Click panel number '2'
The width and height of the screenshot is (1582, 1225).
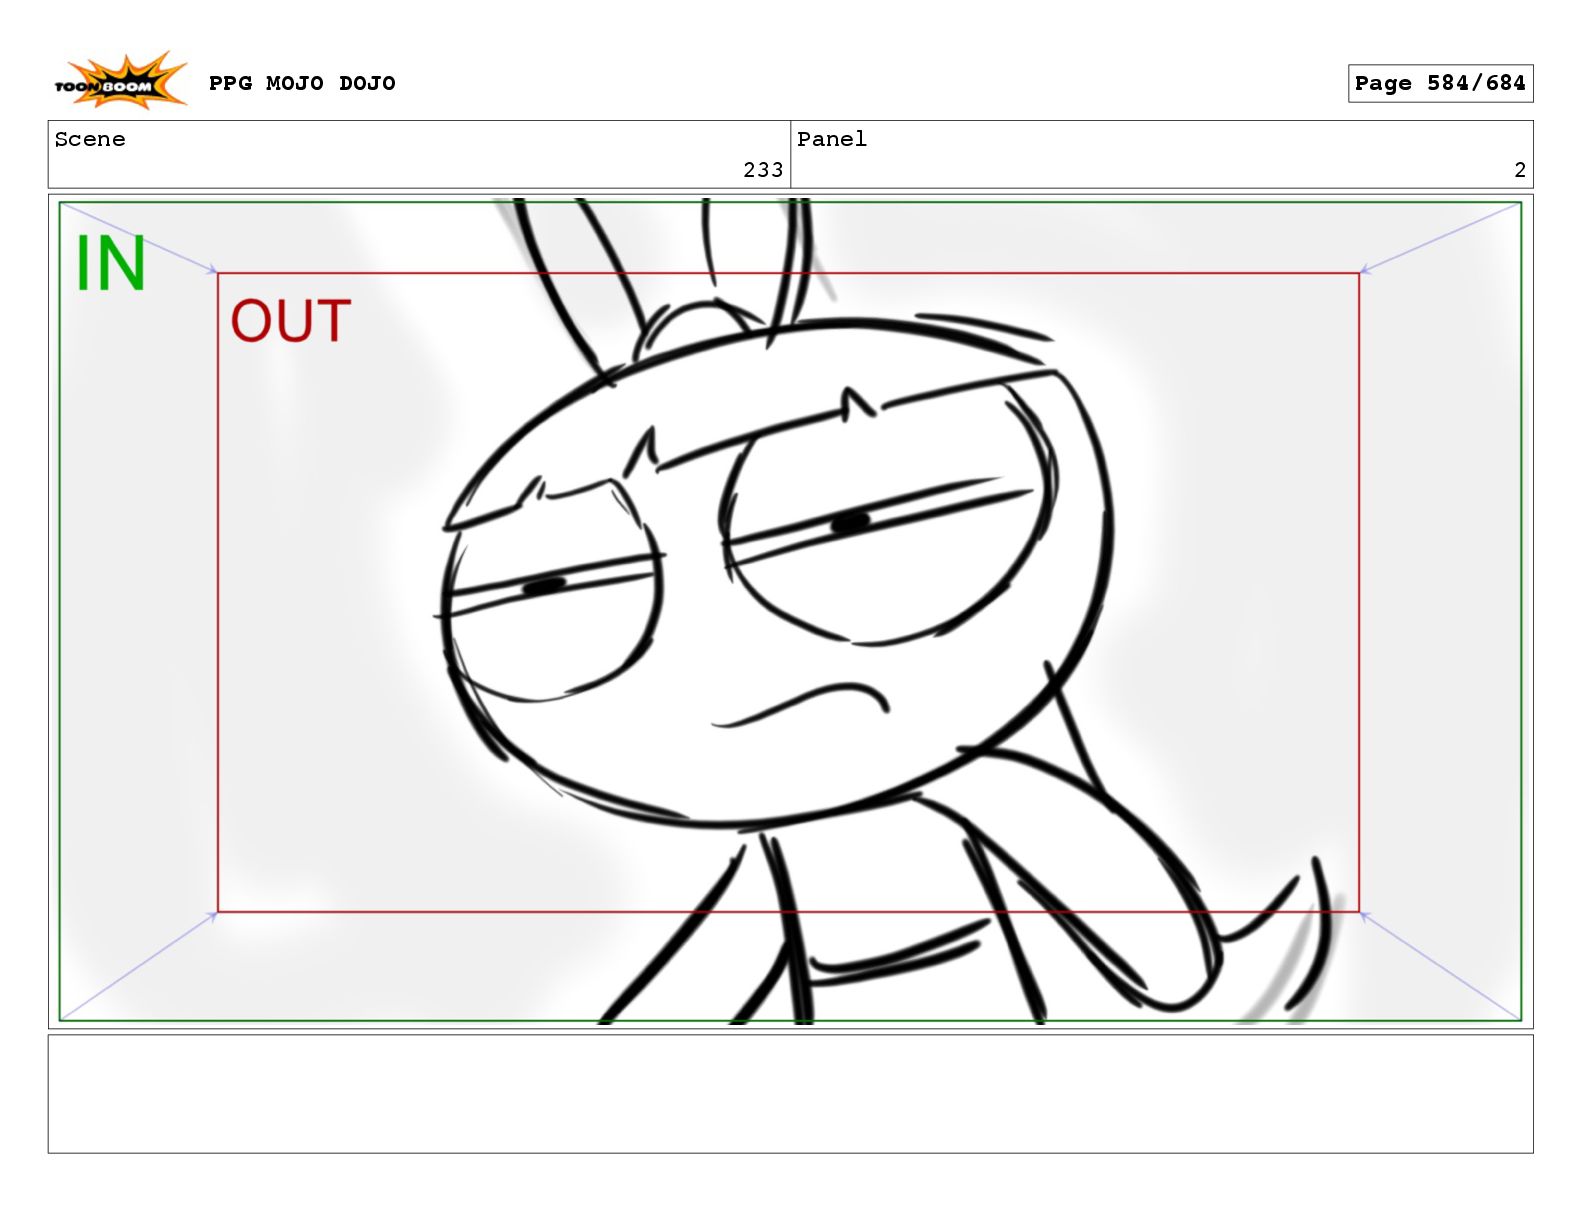click(1520, 170)
